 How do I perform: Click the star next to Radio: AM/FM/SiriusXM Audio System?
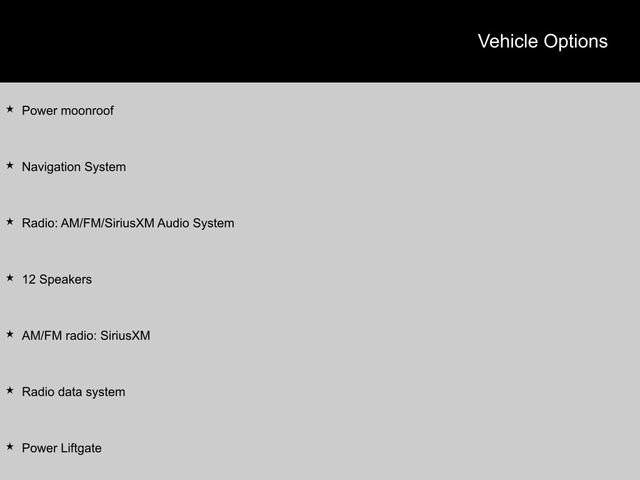(10, 221)
